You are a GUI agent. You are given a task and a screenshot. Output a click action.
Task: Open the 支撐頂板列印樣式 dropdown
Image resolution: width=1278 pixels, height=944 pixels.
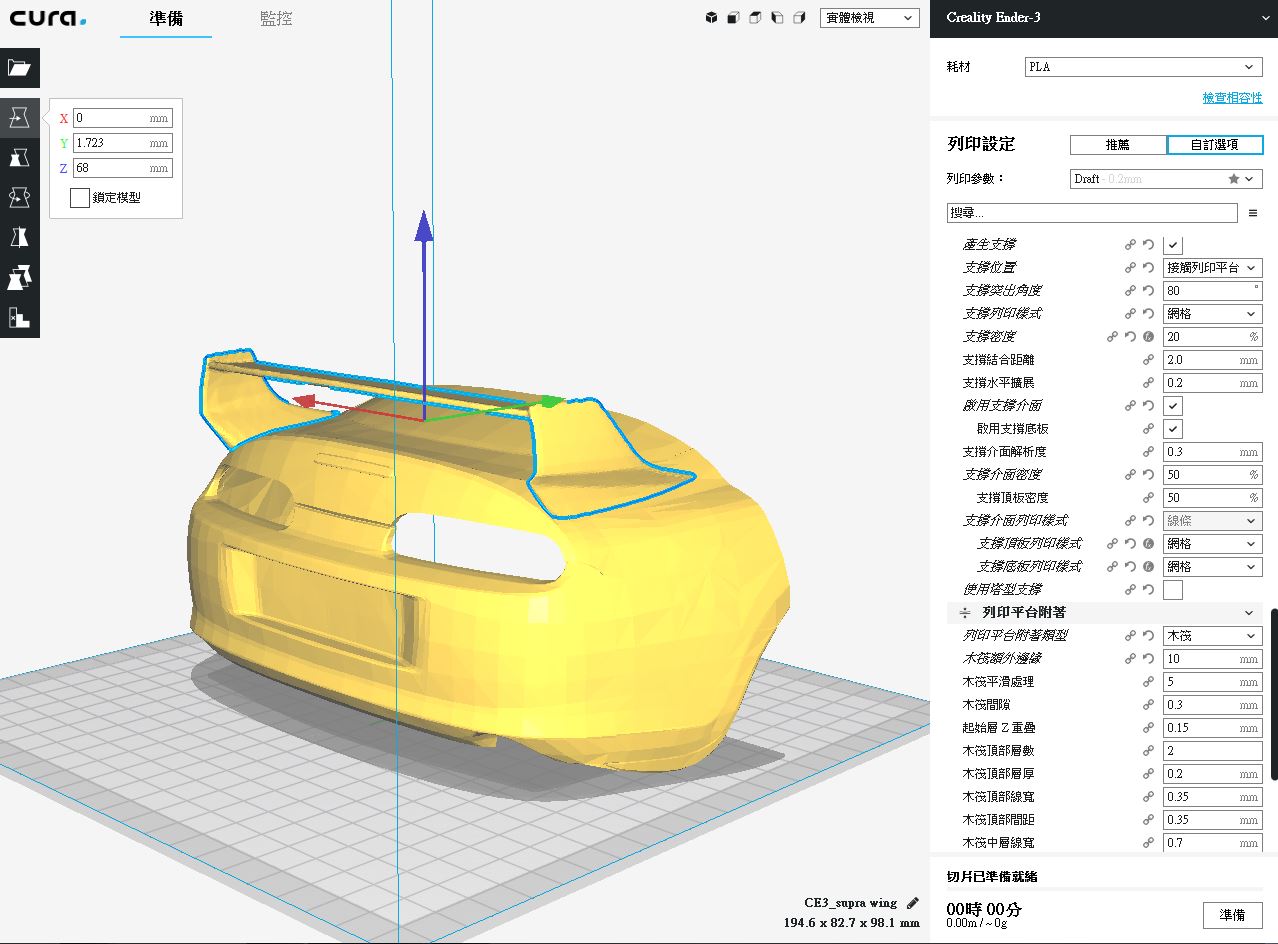pos(1212,544)
